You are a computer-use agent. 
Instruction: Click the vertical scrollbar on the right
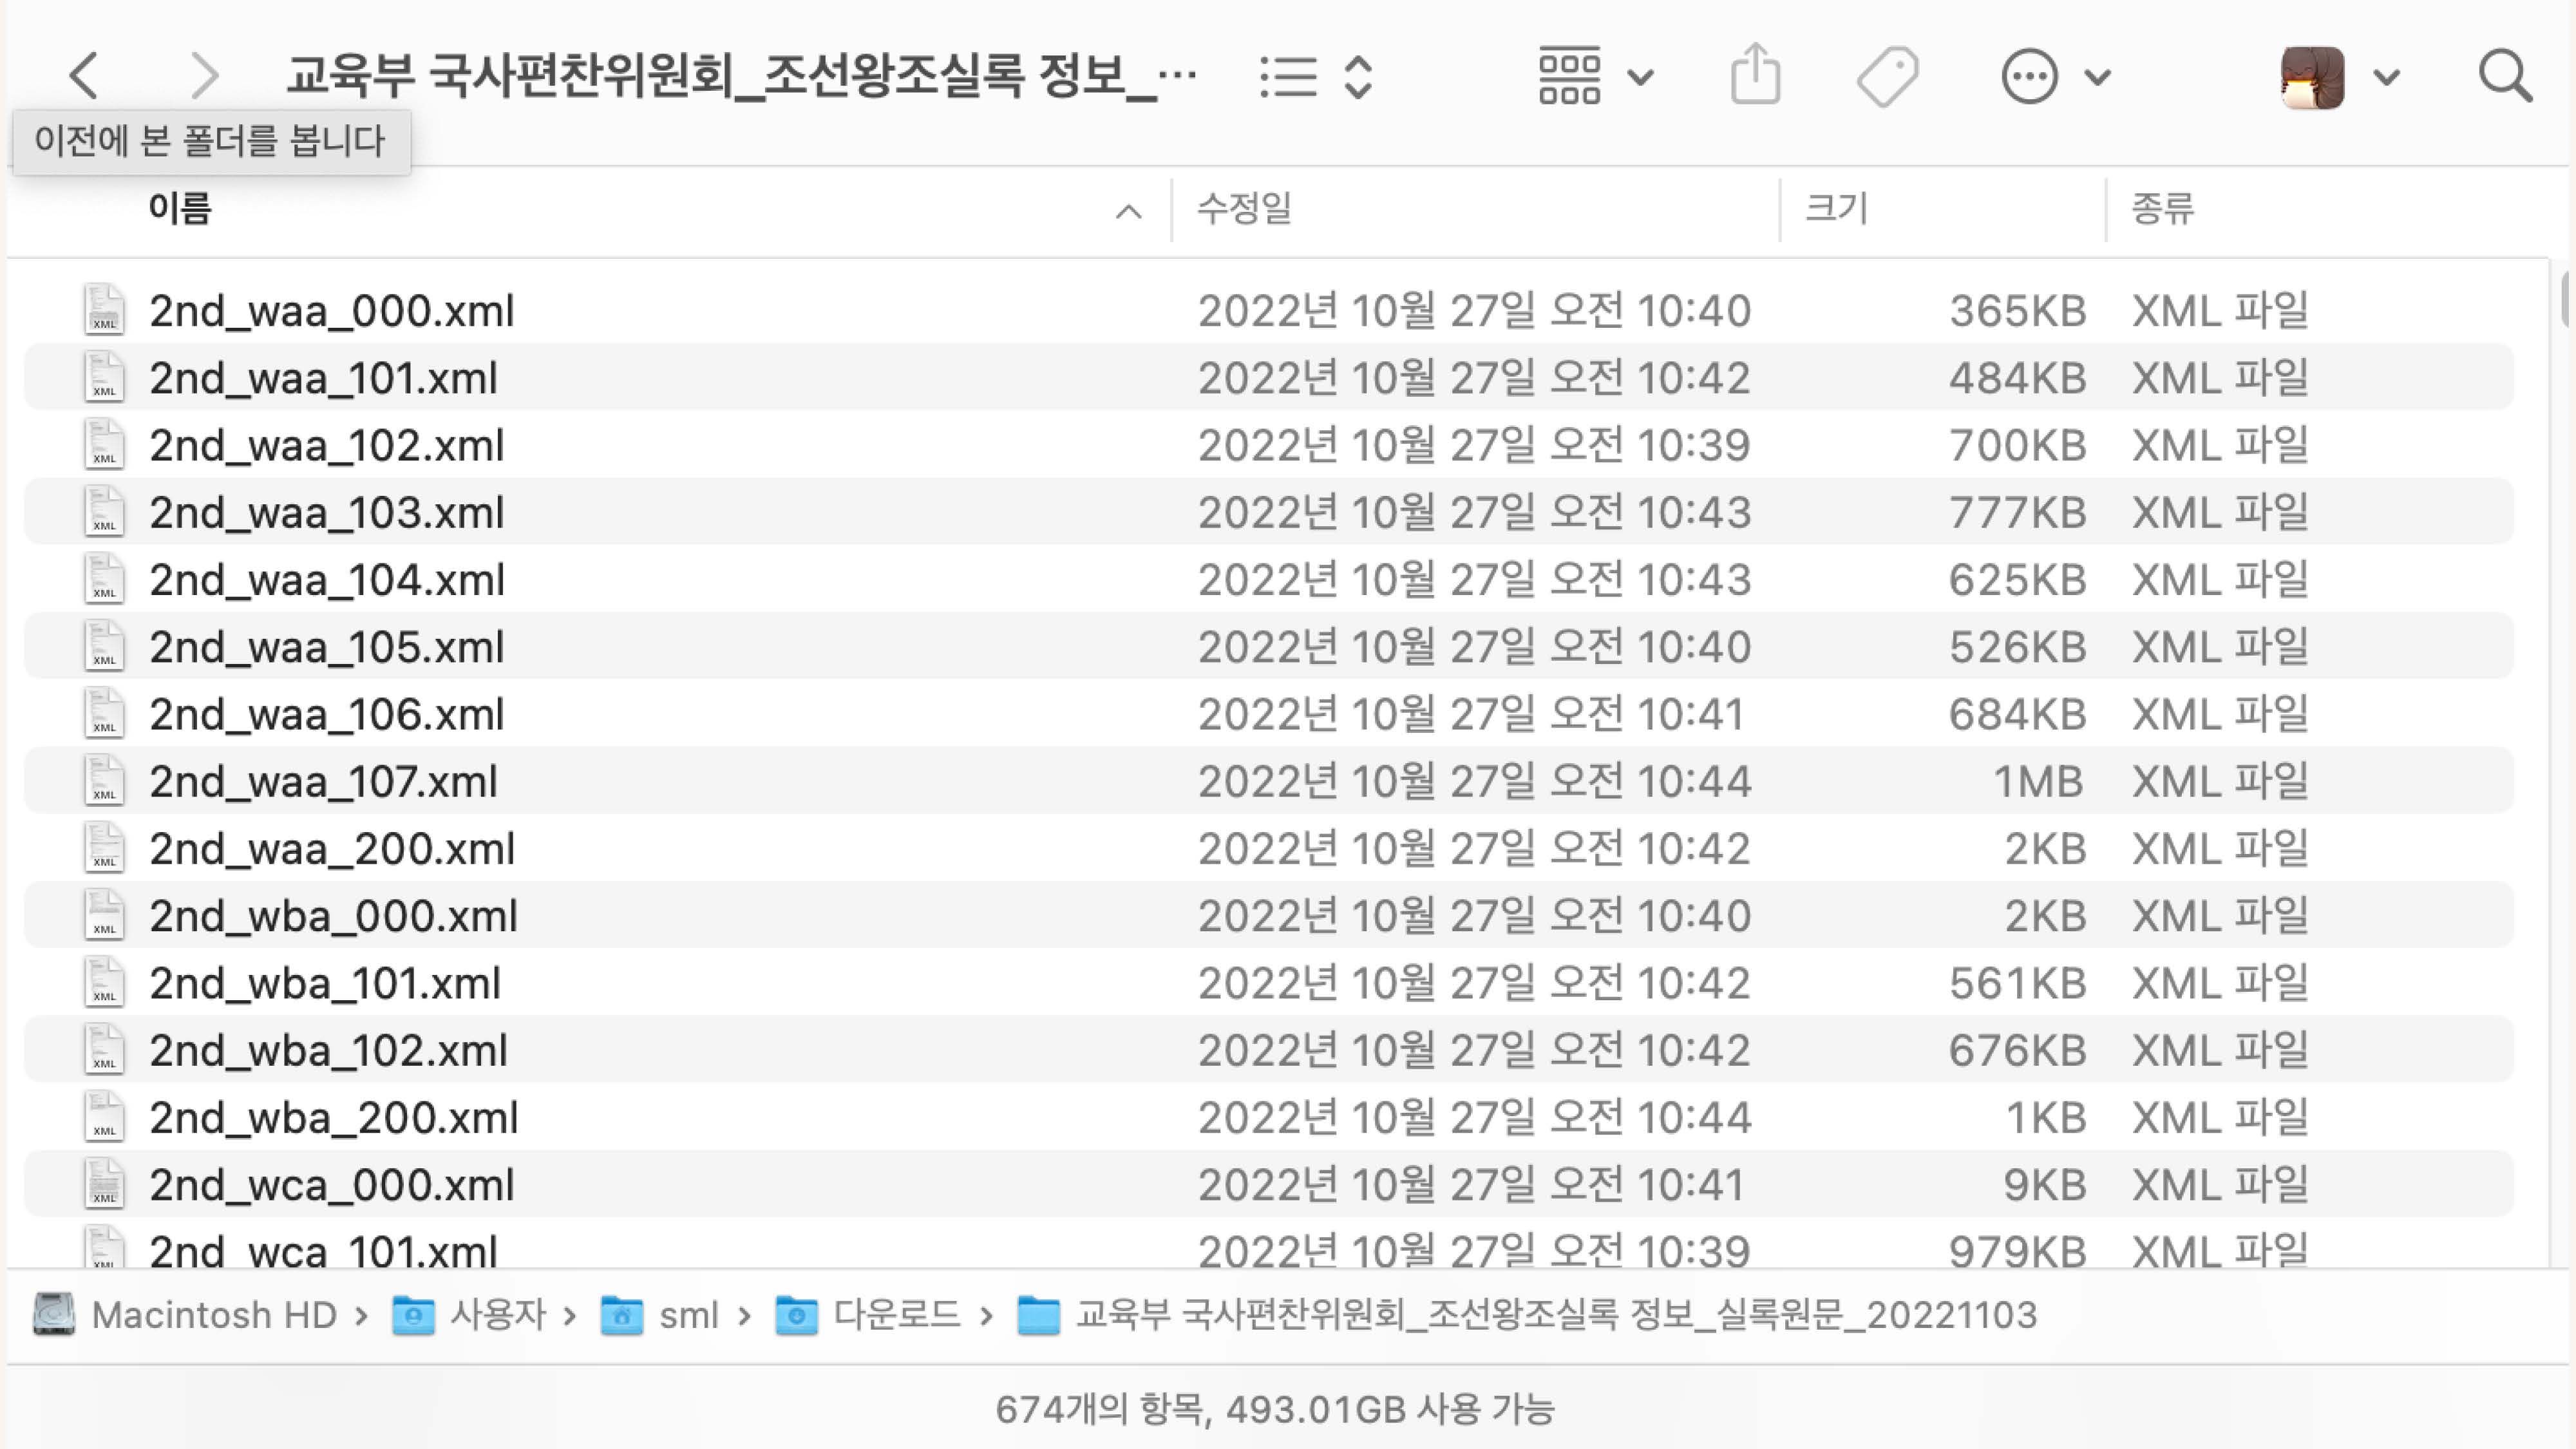[2565, 300]
